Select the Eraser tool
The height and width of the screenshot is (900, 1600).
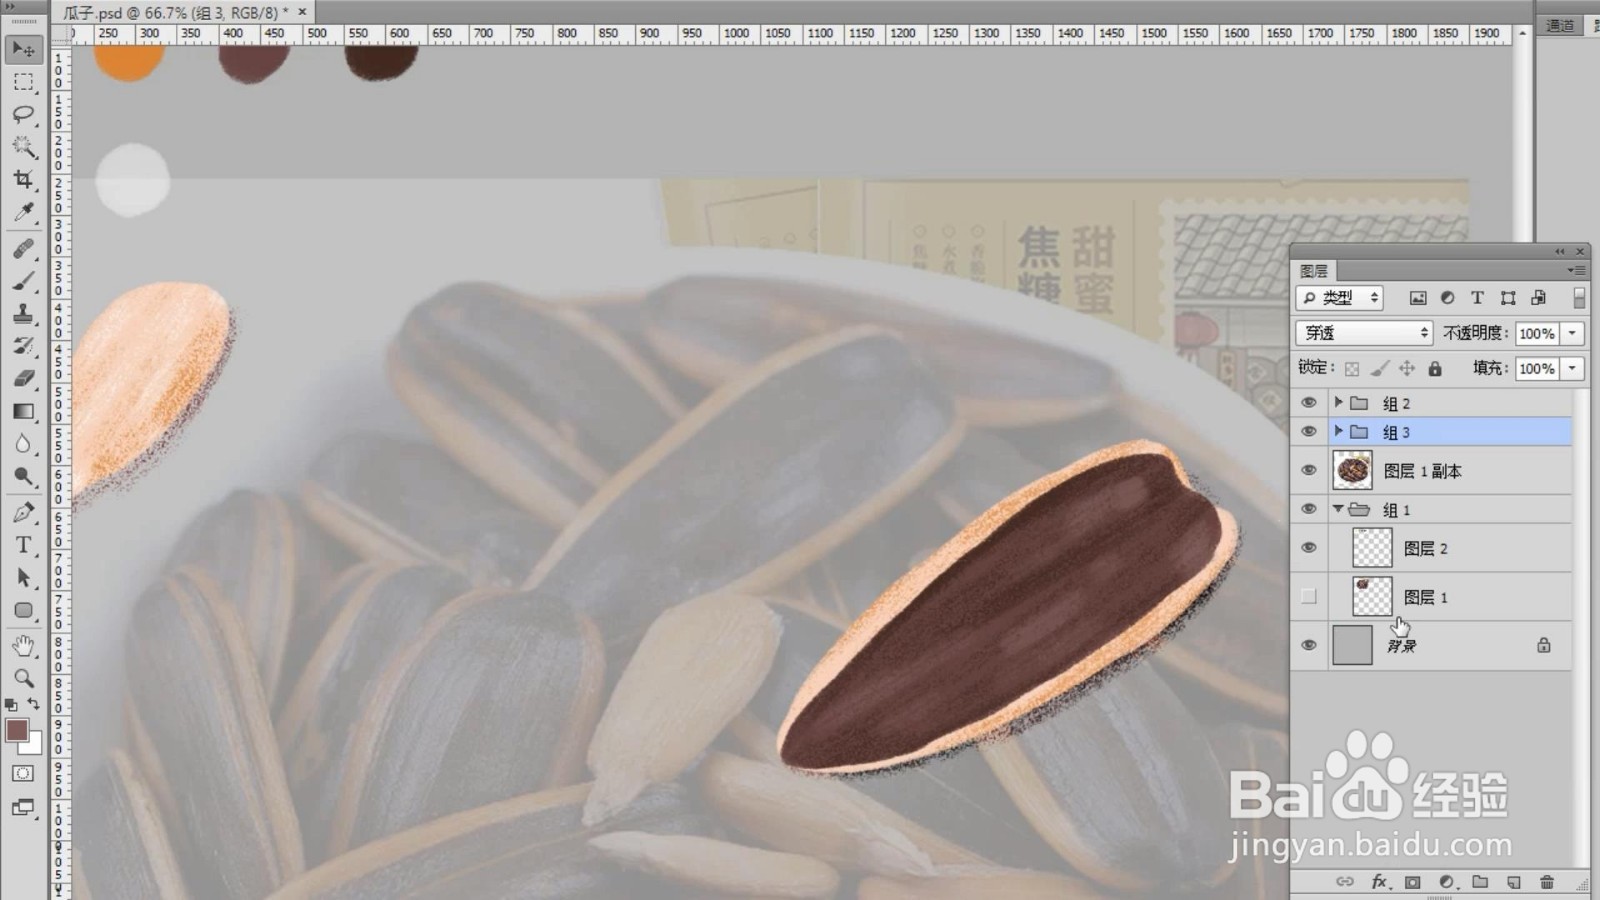(23, 379)
